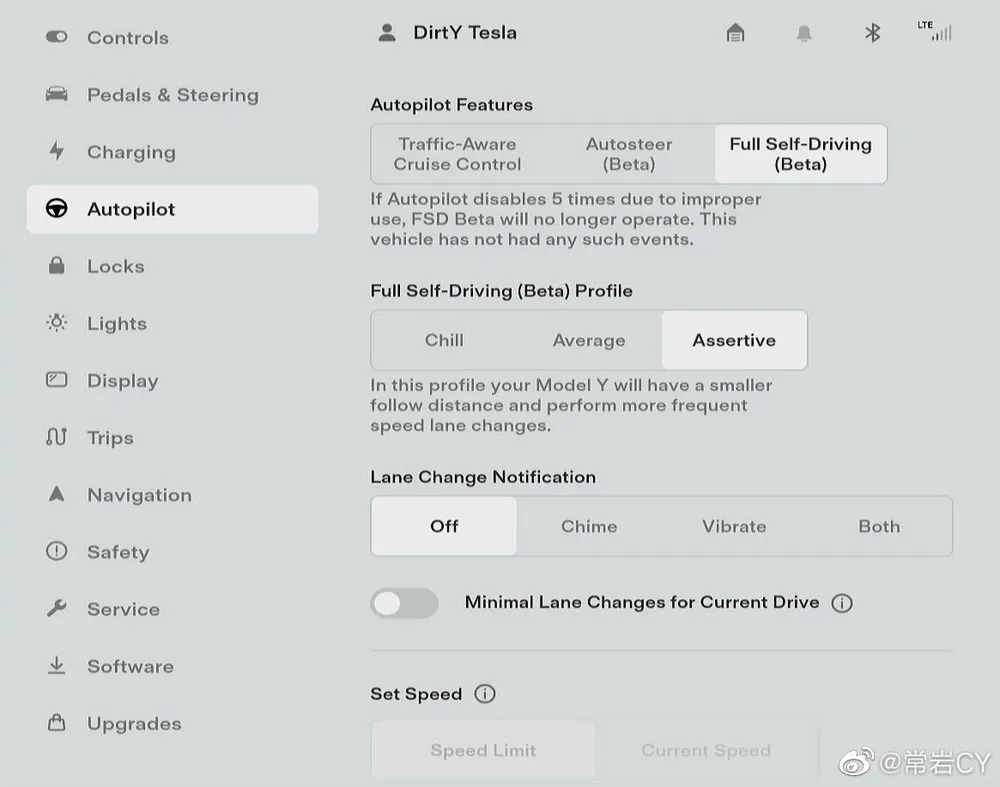Image resolution: width=1000 pixels, height=787 pixels.
Task: Click the Minimal Lane Changes for Current Drive label
Action: (x=642, y=602)
